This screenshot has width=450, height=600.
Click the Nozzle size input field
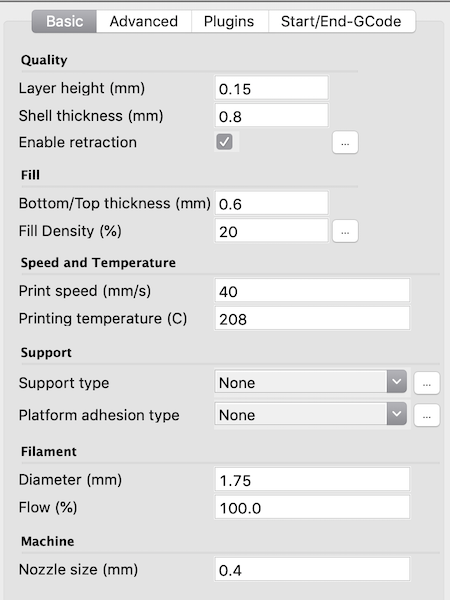tap(312, 569)
